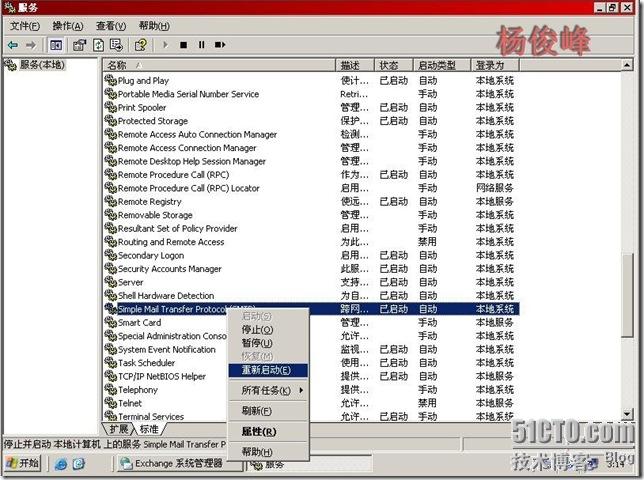The height and width of the screenshot is (480, 644).
Task: Select Print Spooler service icon
Action: coord(110,107)
